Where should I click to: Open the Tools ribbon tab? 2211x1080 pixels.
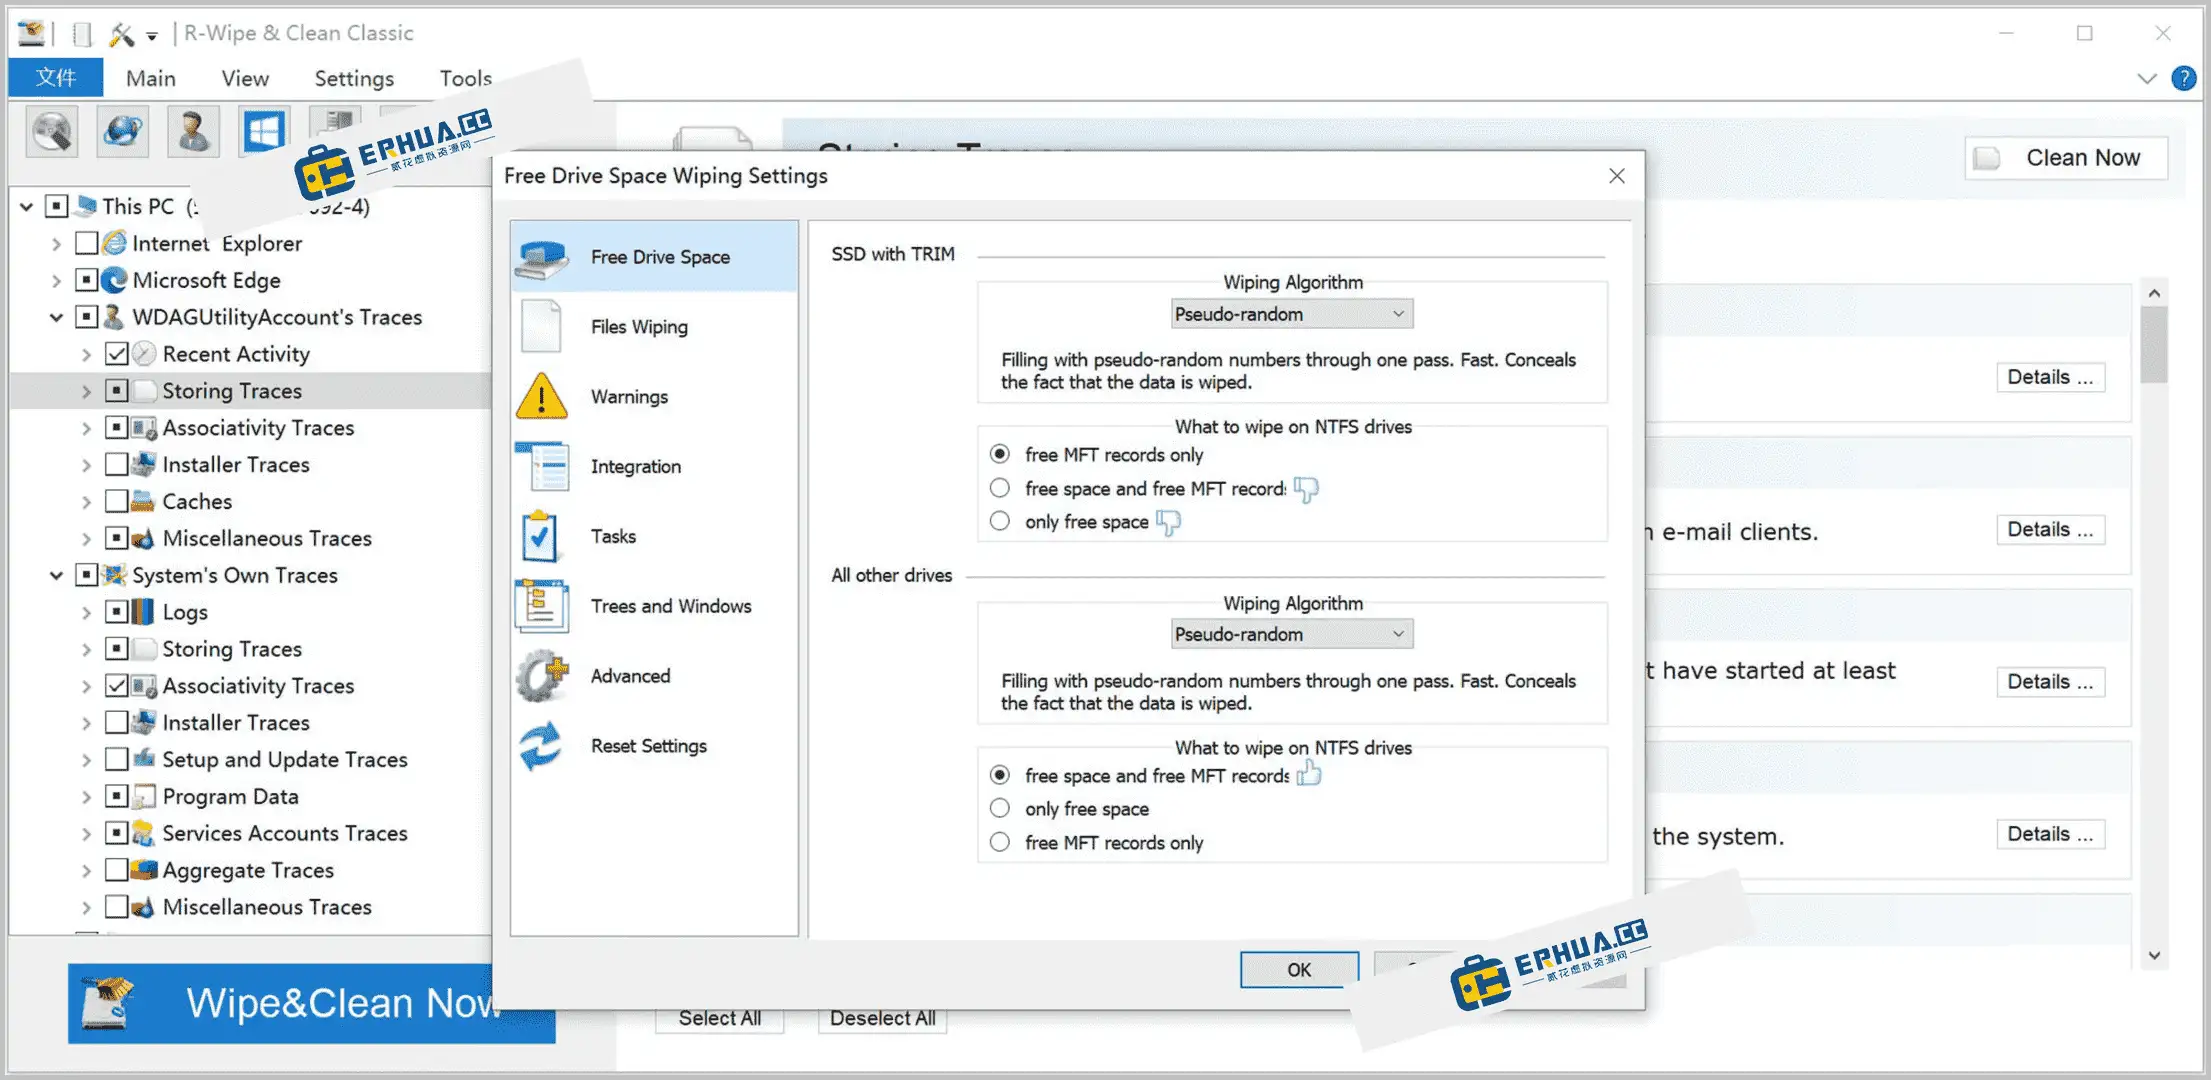click(x=466, y=78)
